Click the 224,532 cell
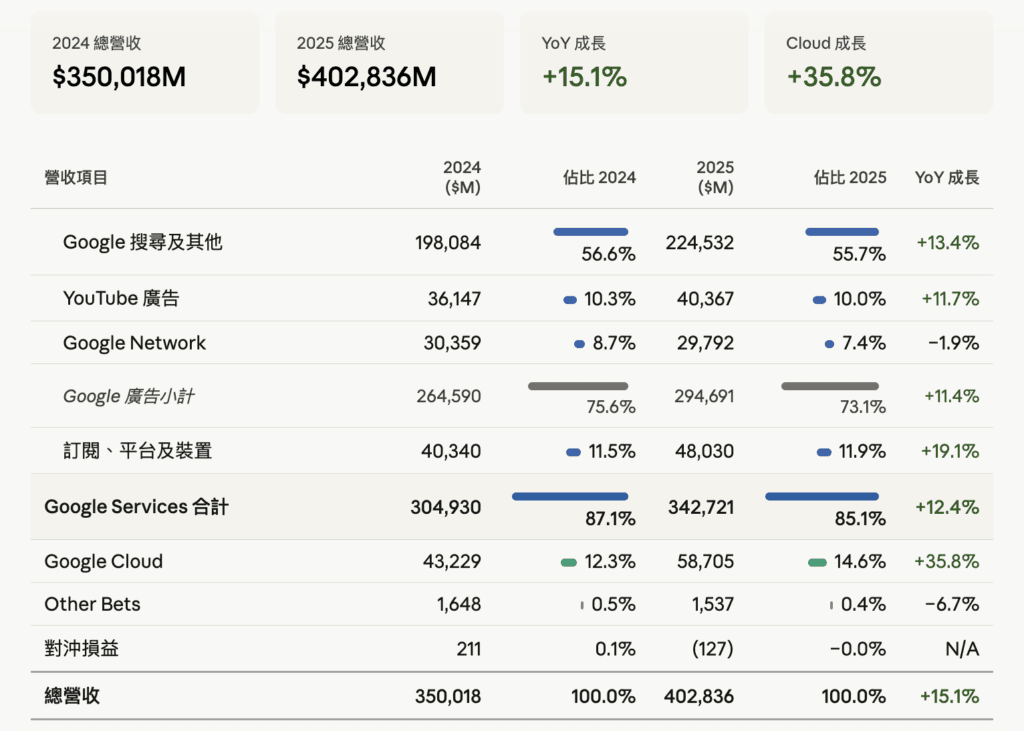 click(x=699, y=243)
